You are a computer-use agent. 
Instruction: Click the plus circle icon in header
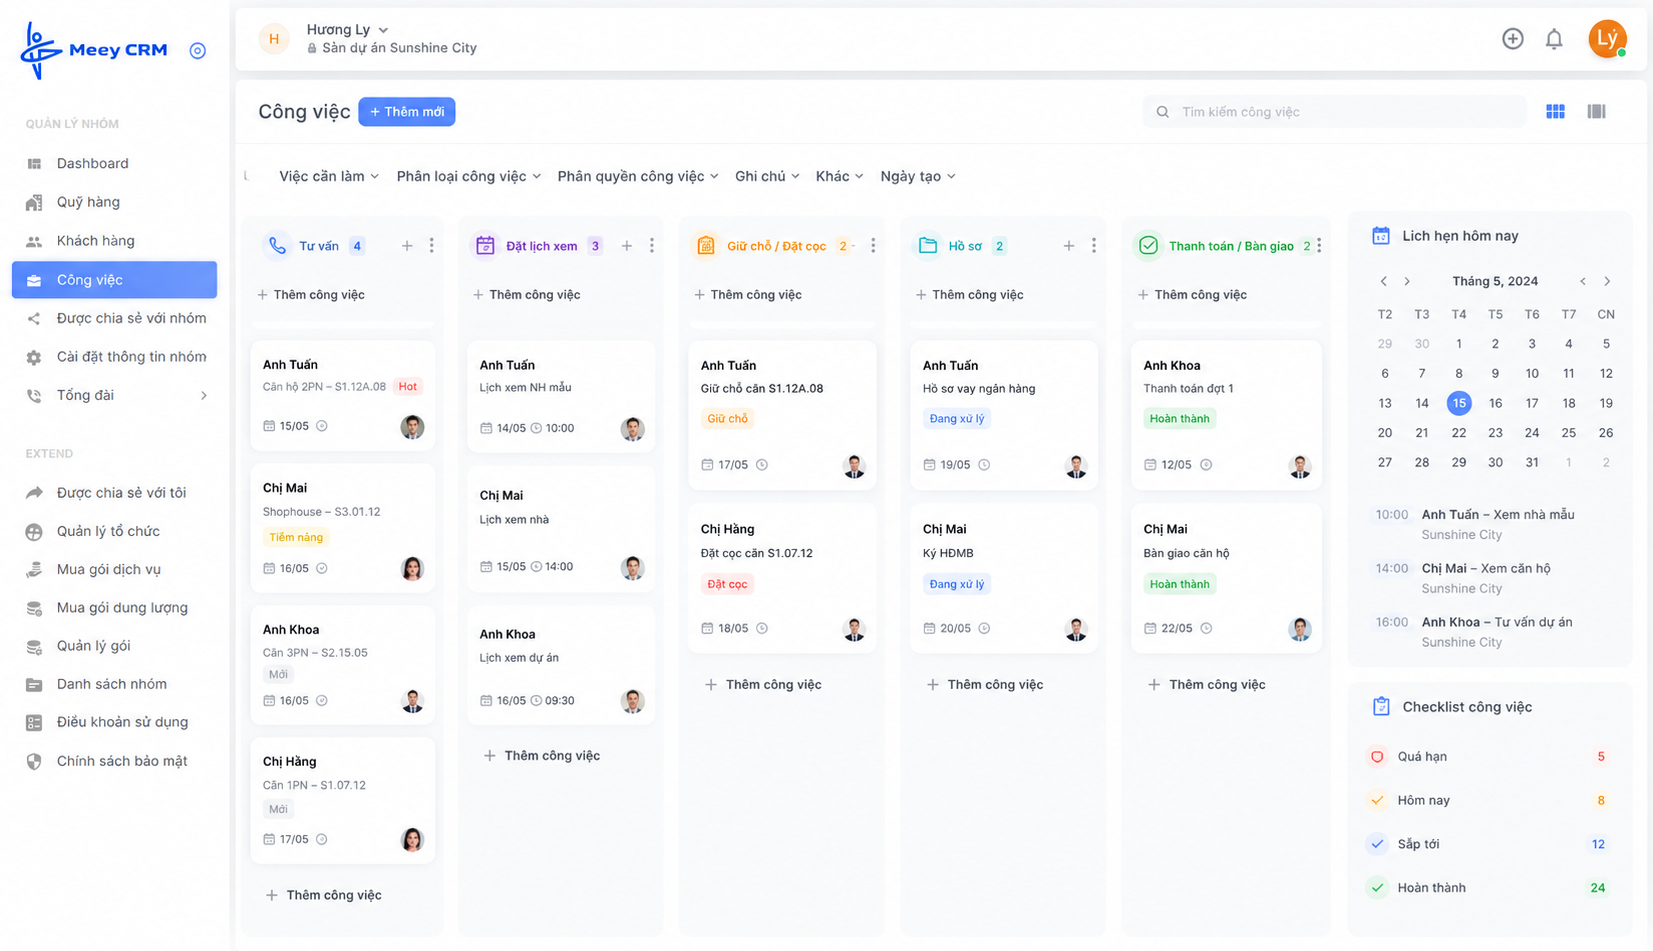click(1512, 39)
